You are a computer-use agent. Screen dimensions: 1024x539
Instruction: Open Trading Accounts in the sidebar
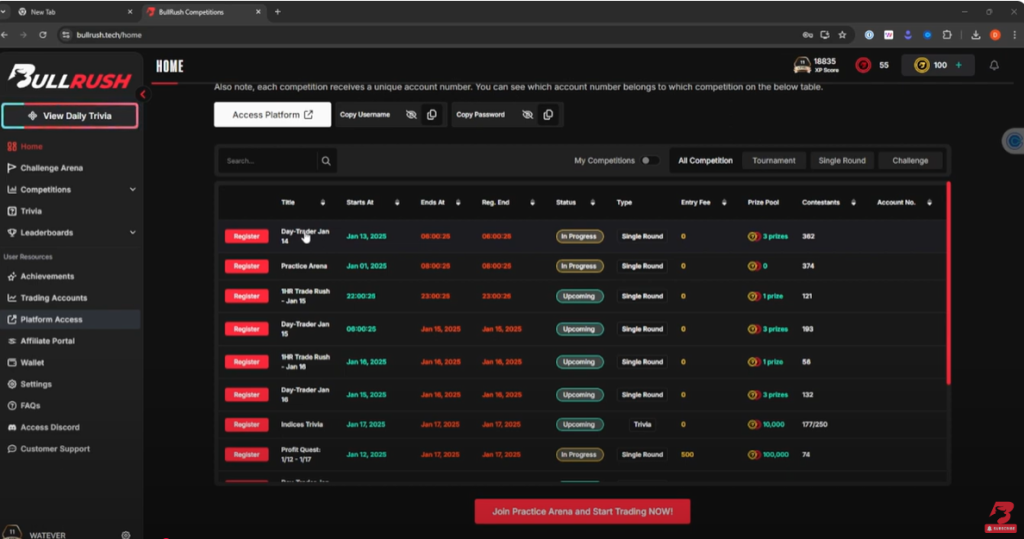54,298
